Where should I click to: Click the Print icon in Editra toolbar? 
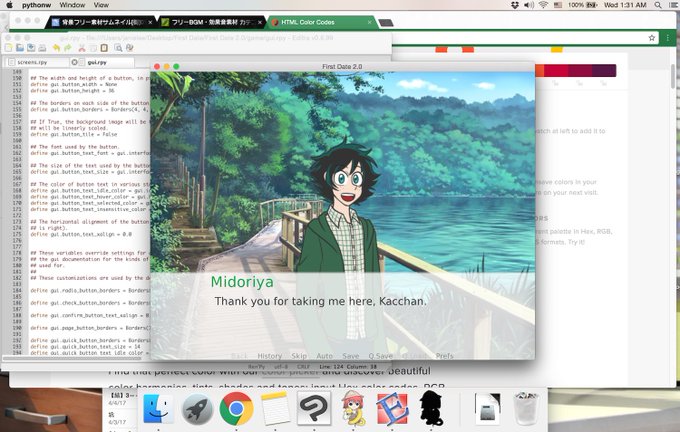tap(42, 48)
